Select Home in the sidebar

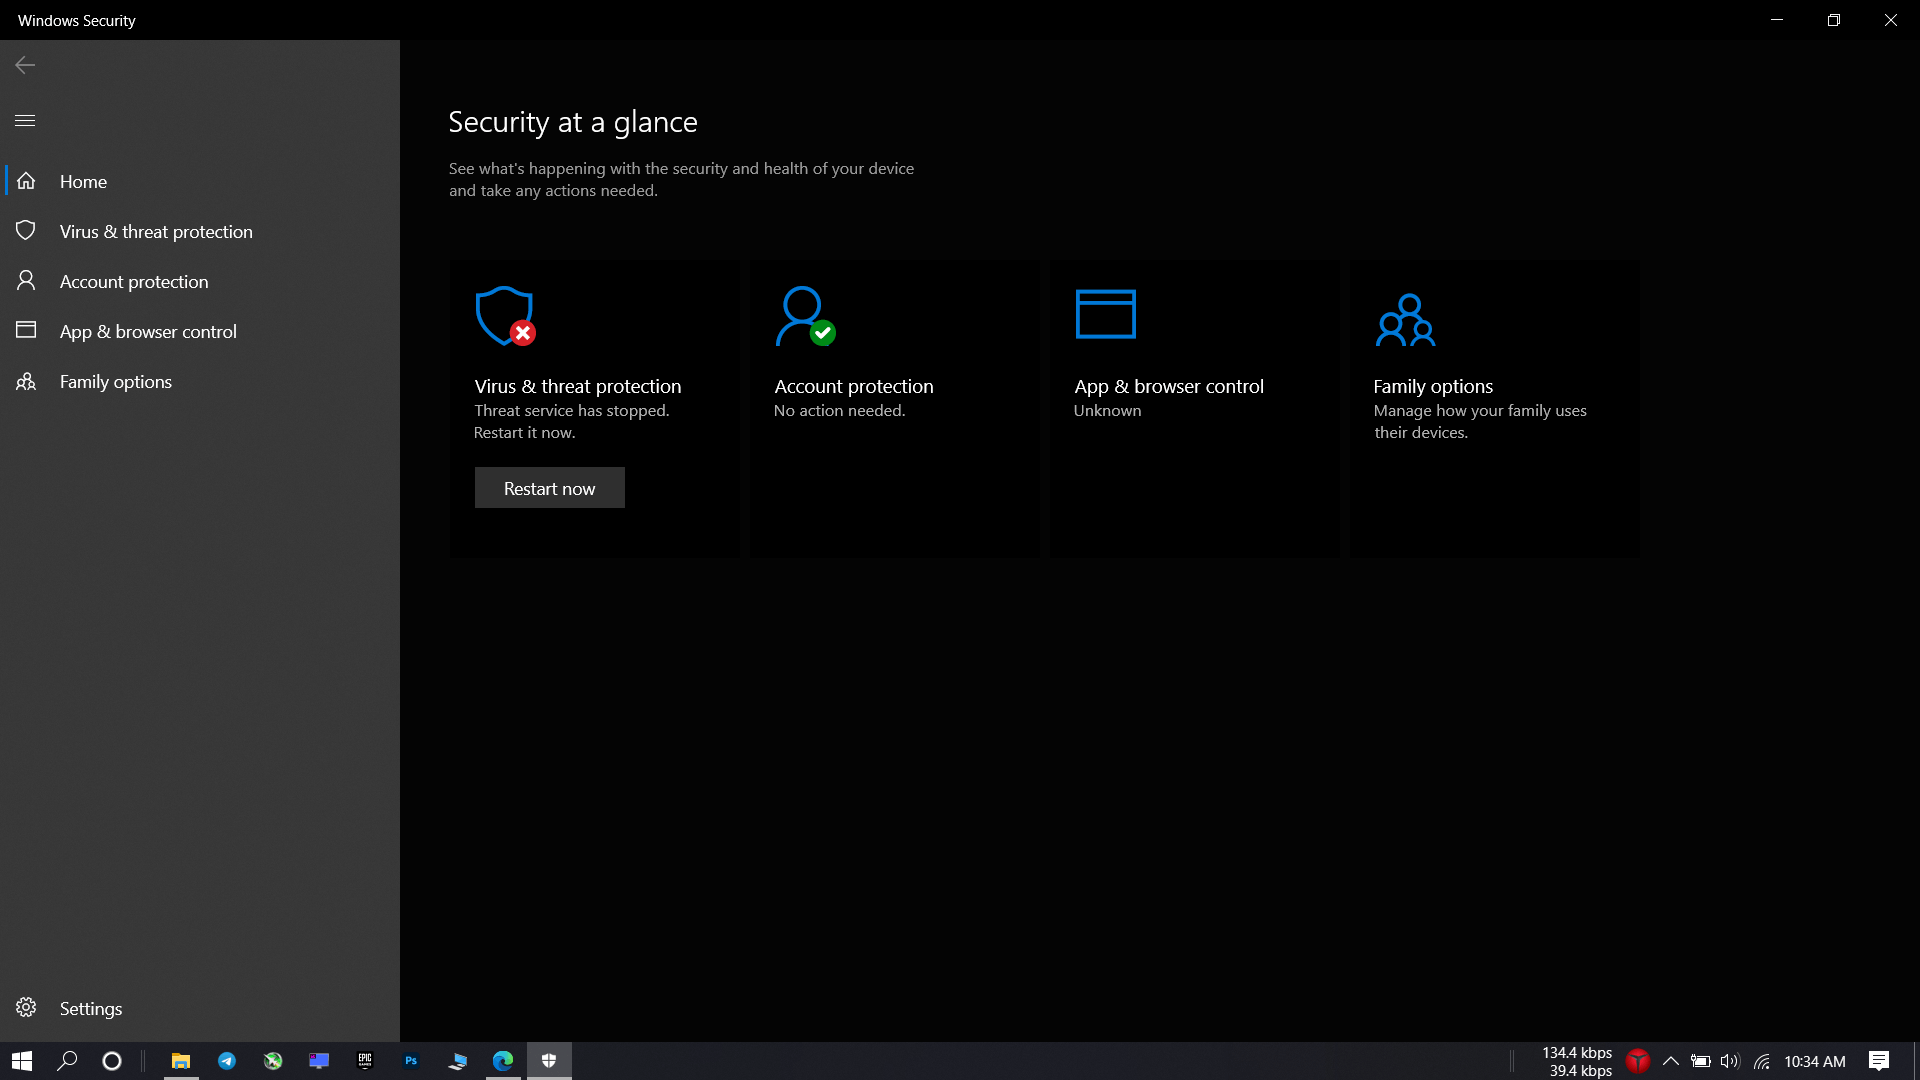83,182
